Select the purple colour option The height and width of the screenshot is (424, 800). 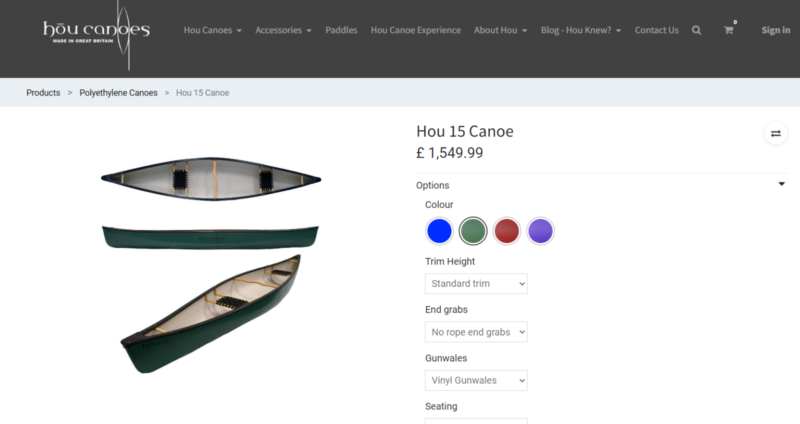pyautogui.click(x=540, y=231)
